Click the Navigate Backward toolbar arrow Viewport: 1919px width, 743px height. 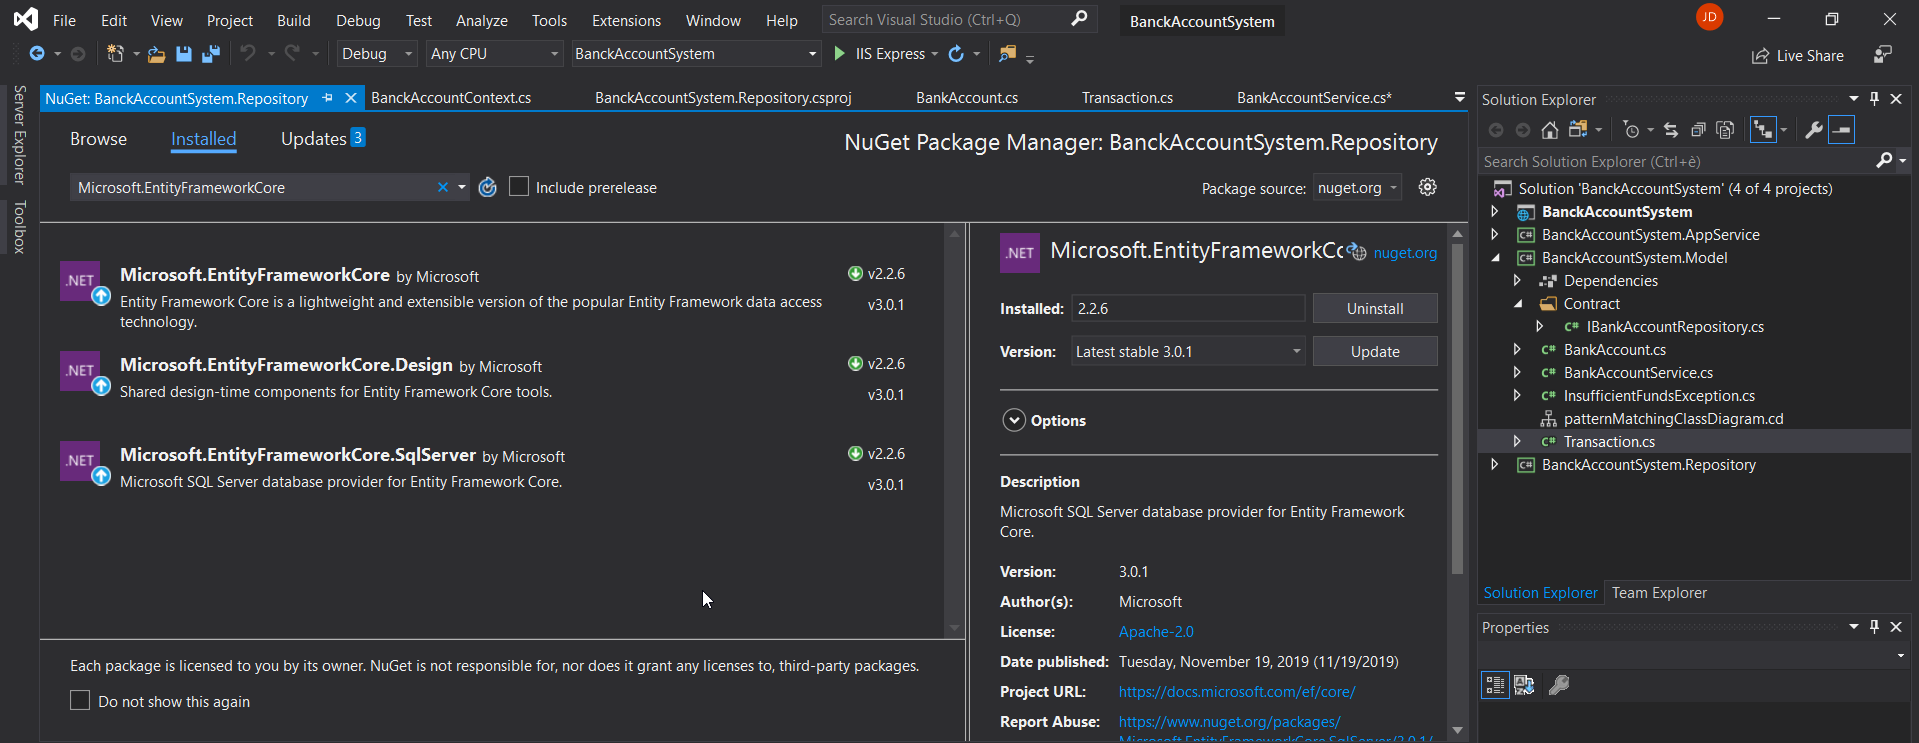pyautogui.click(x=37, y=54)
